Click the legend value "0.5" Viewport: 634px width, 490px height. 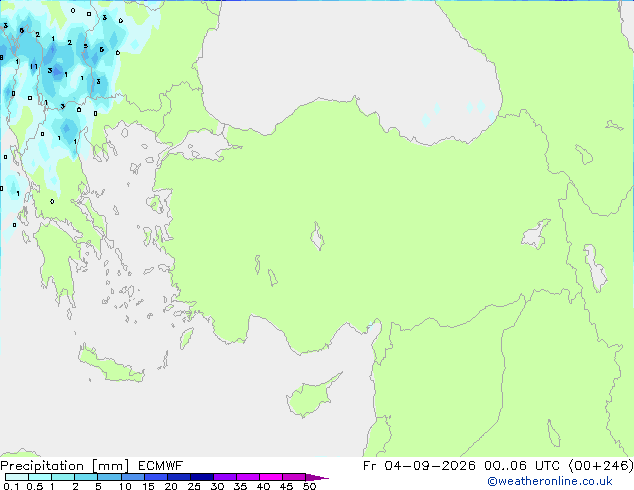[35, 486]
